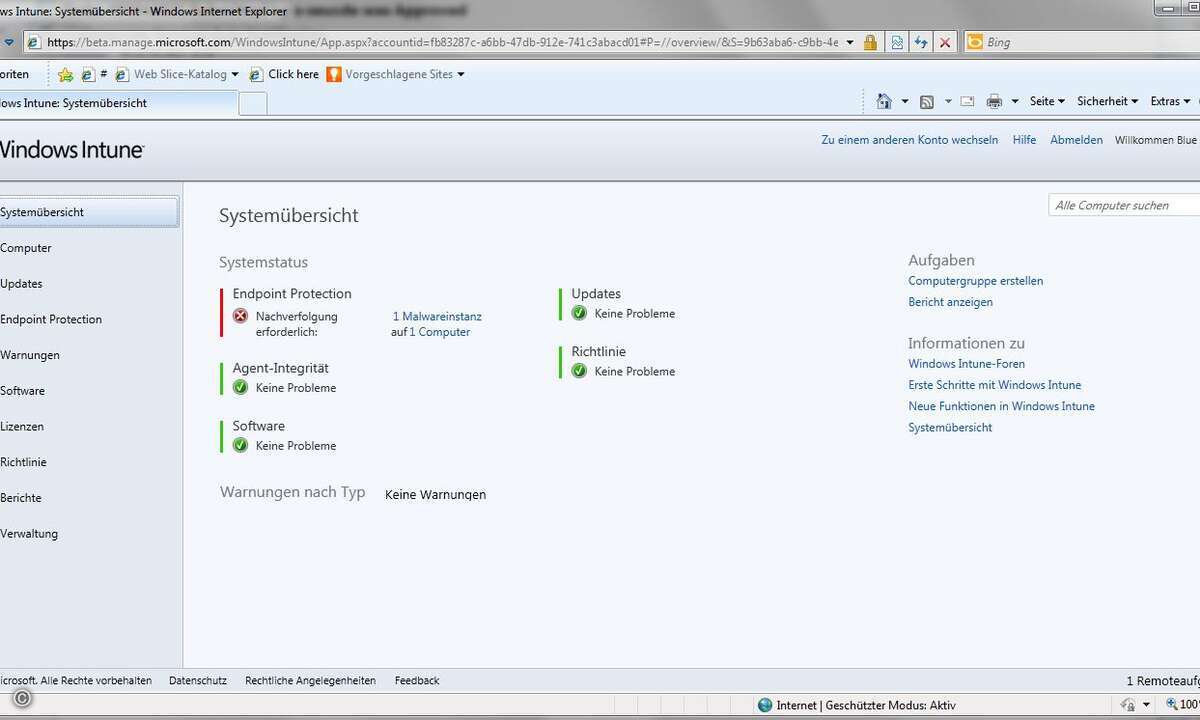Stop loading with the red X icon

point(945,42)
